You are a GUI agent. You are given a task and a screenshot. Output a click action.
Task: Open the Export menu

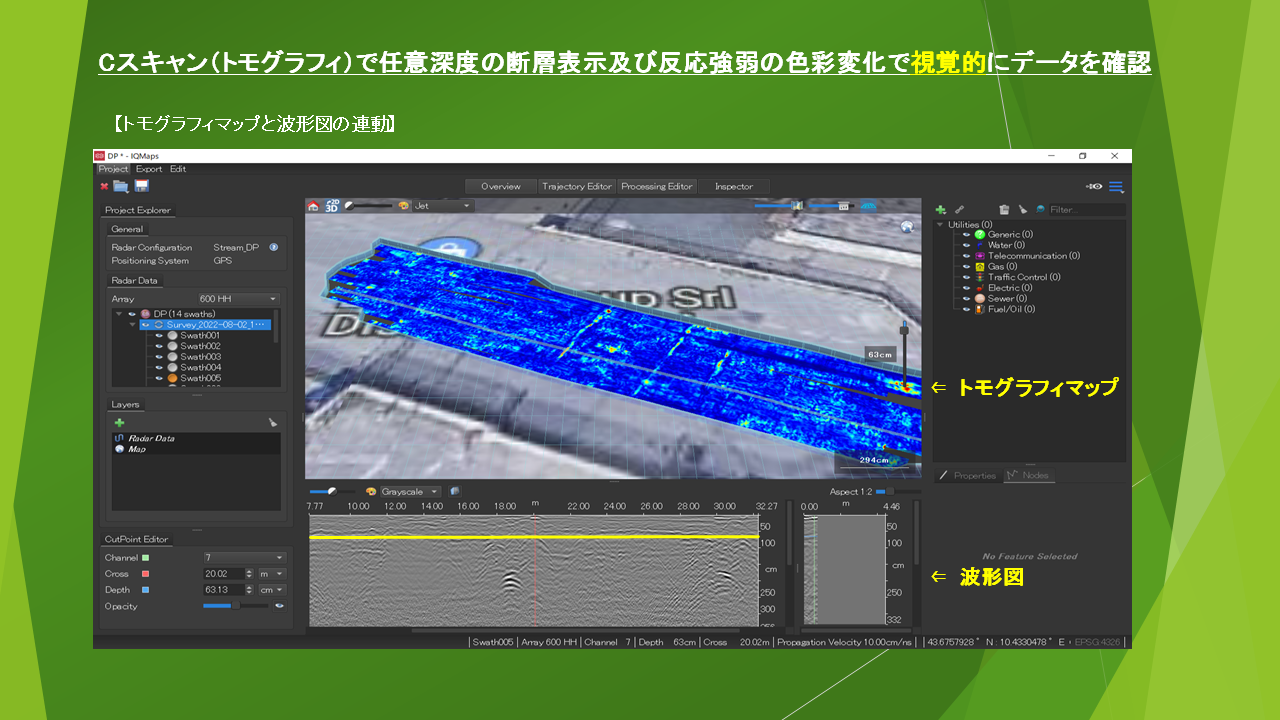coord(148,169)
